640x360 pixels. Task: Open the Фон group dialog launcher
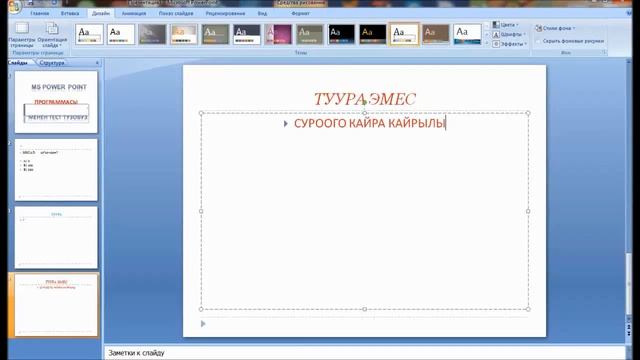pos(604,53)
